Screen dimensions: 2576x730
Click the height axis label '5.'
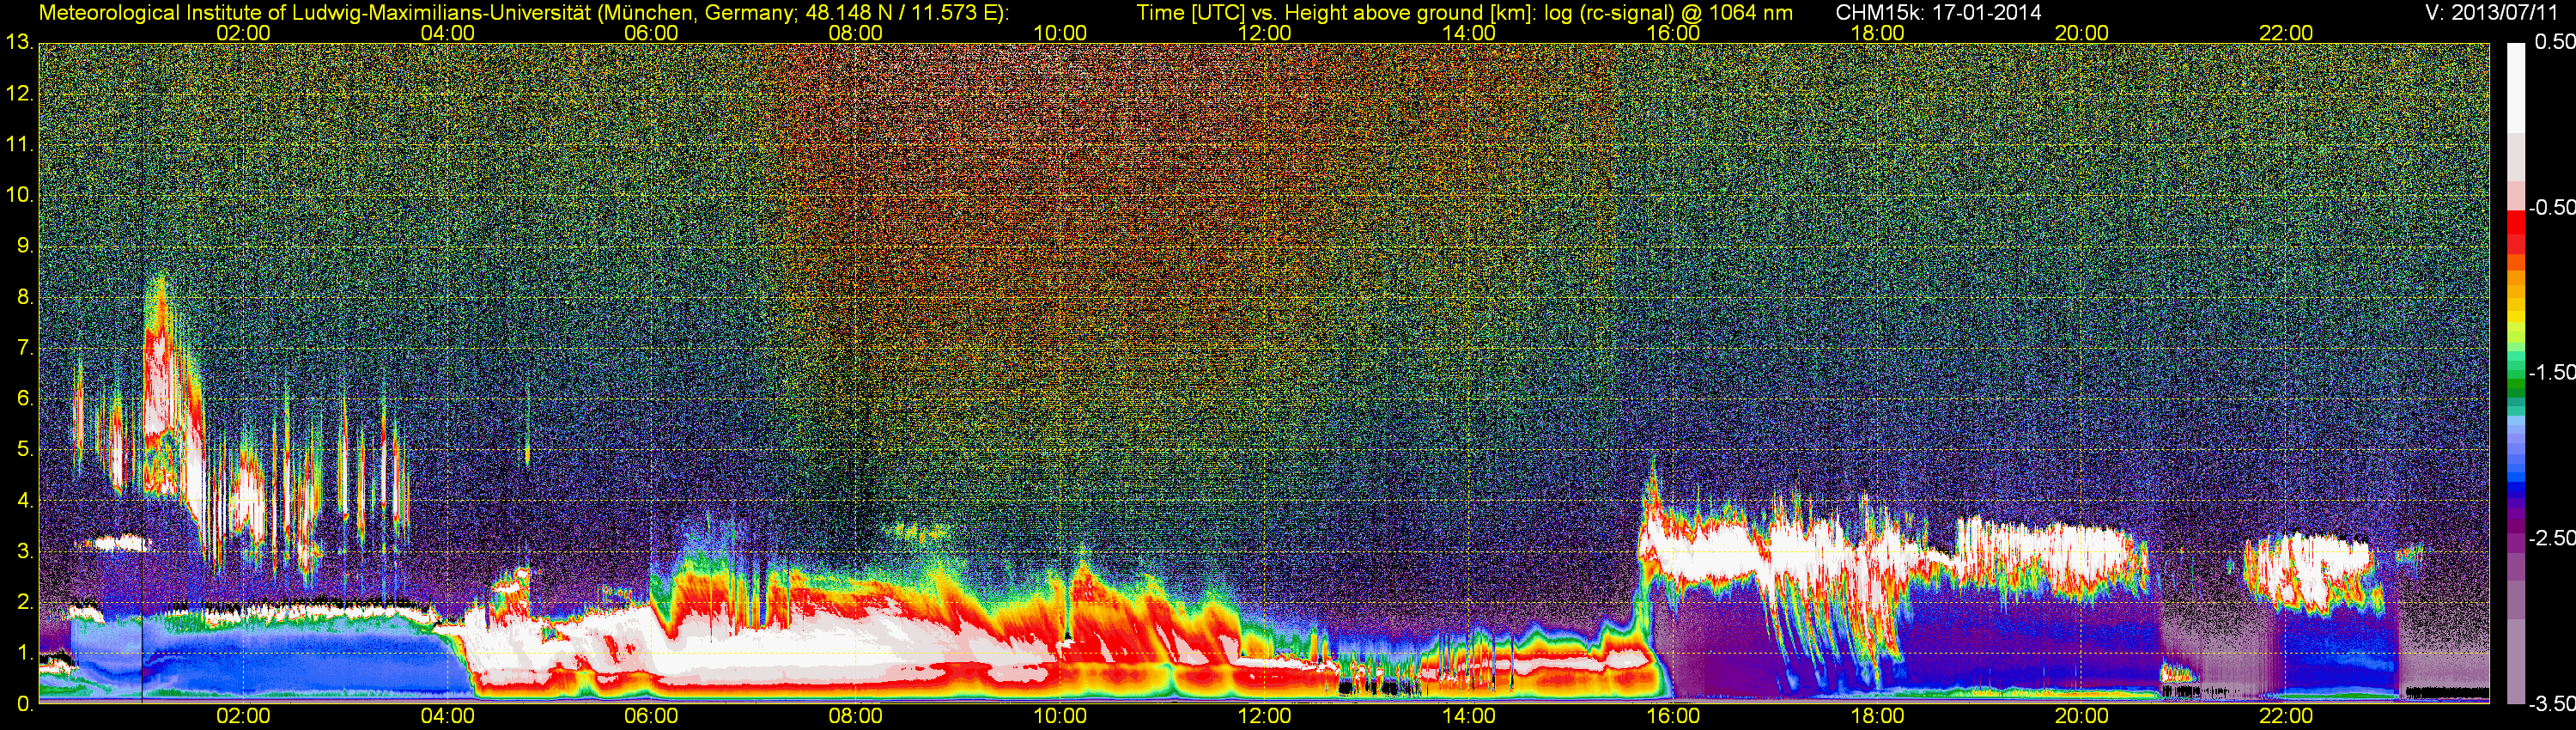click(26, 450)
